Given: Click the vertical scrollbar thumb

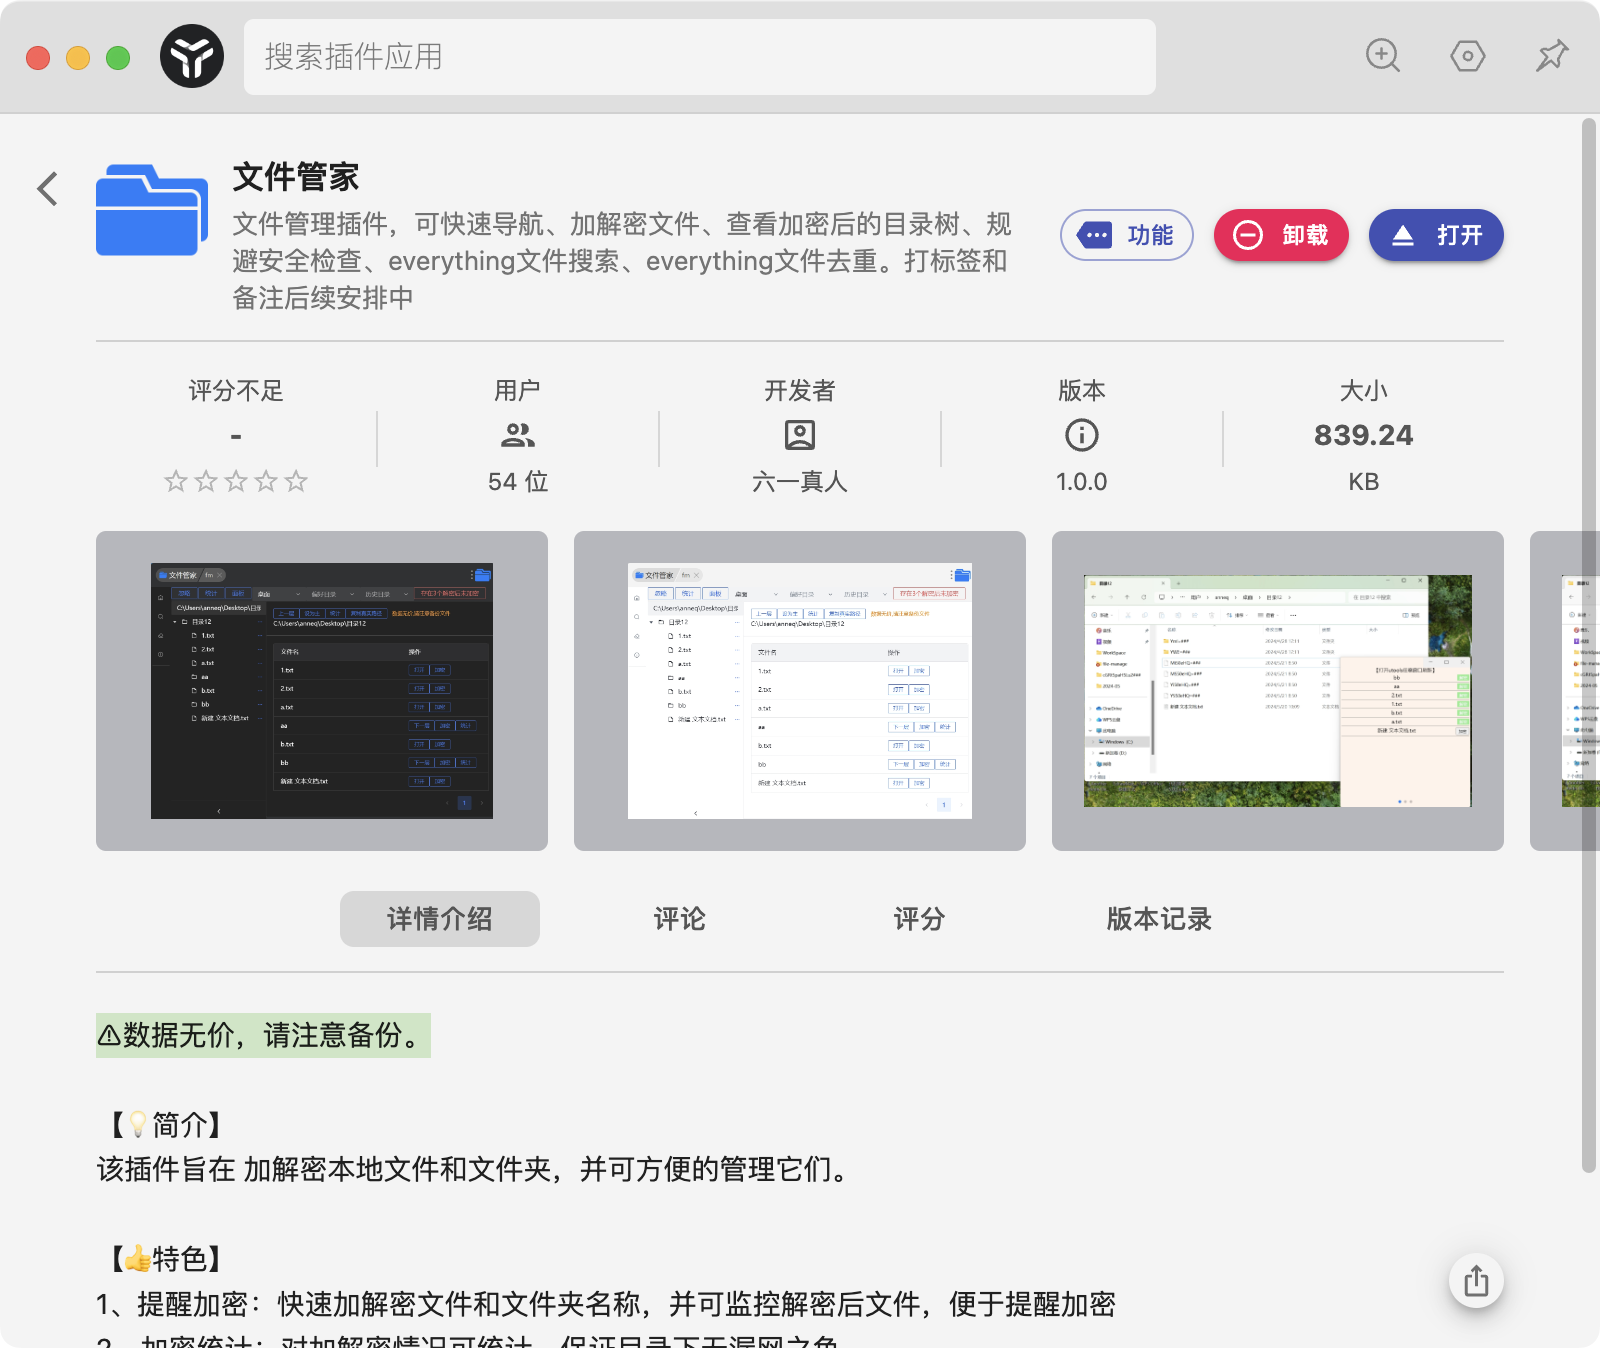Looking at the screenshot, I should click(1589, 645).
